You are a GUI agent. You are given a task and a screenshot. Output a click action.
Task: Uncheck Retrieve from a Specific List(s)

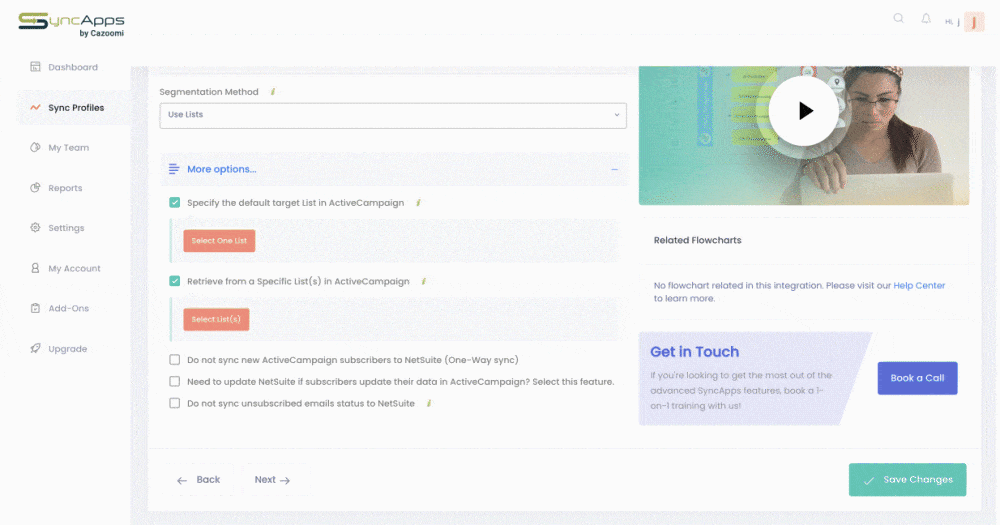(175, 281)
